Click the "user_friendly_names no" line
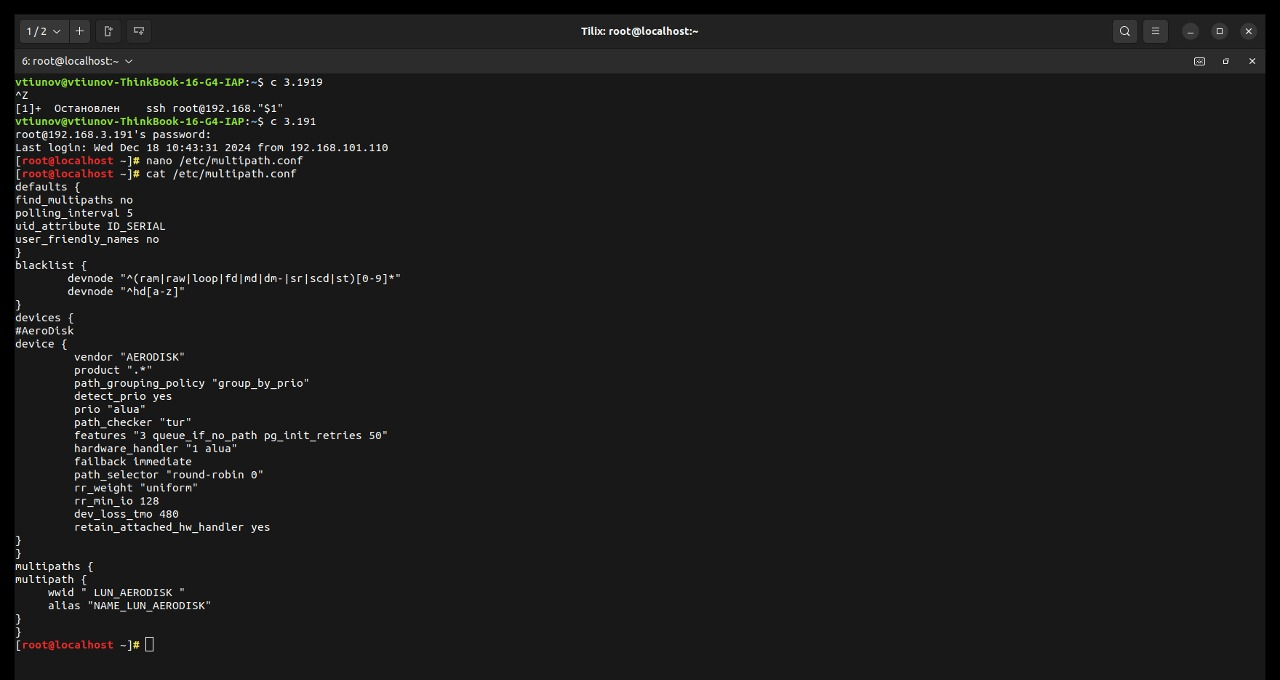The height and width of the screenshot is (680, 1280). pos(87,239)
